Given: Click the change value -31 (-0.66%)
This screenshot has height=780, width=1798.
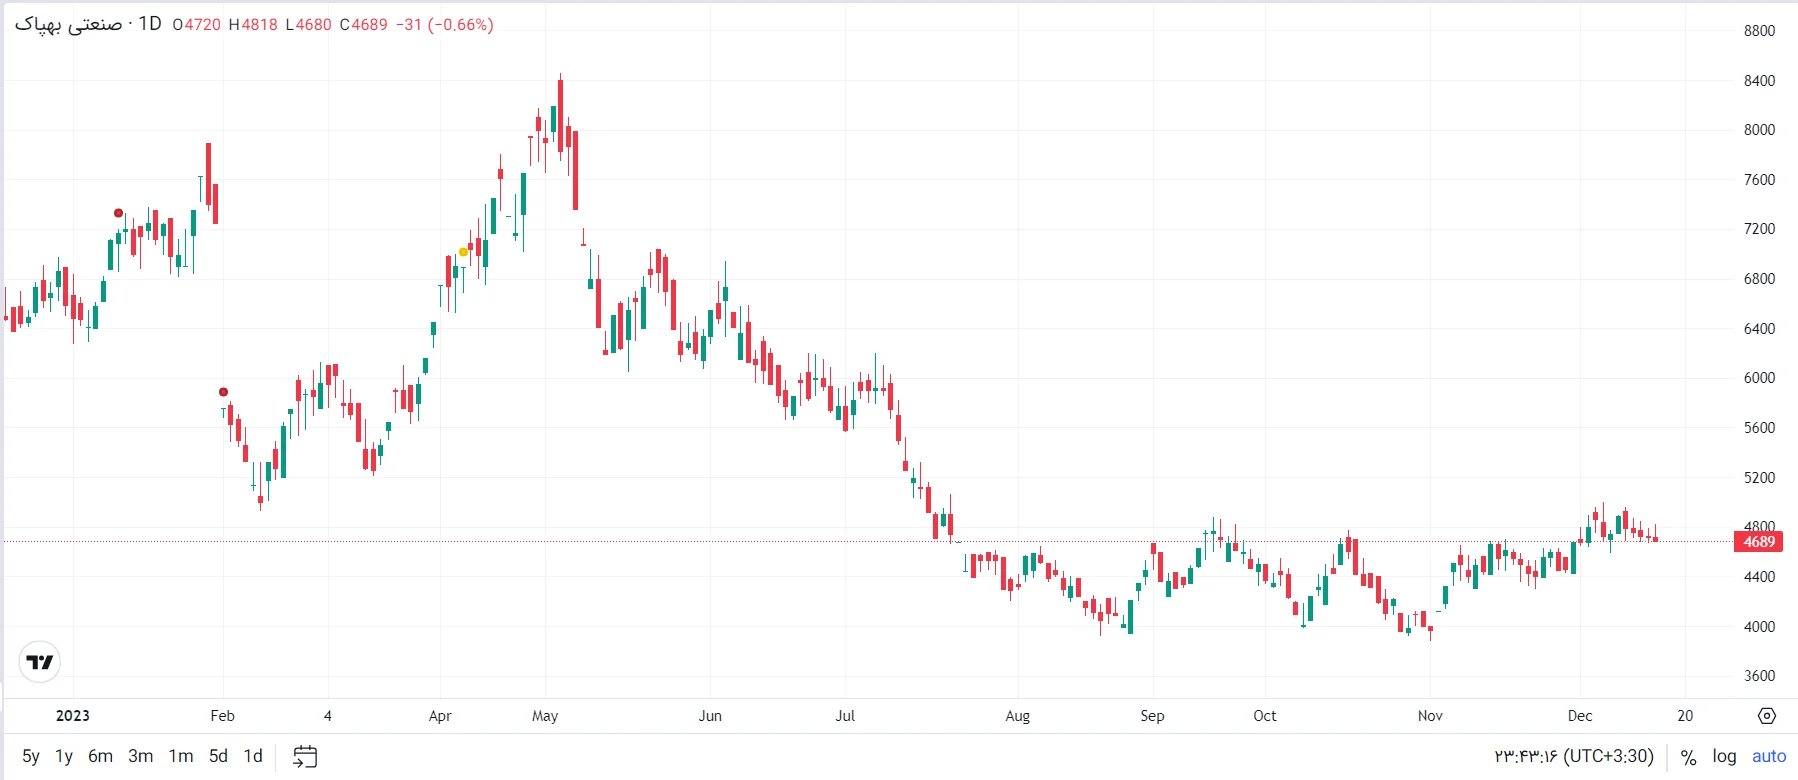Looking at the screenshot, I should coord(444,25).
